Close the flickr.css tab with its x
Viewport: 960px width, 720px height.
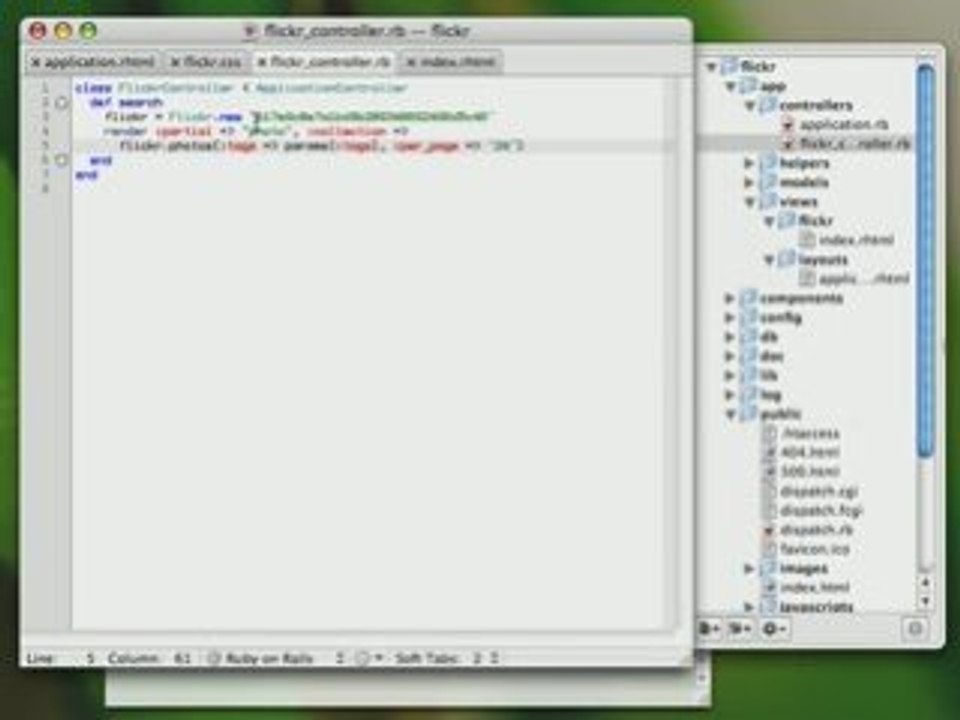click(x=175, y=62)
